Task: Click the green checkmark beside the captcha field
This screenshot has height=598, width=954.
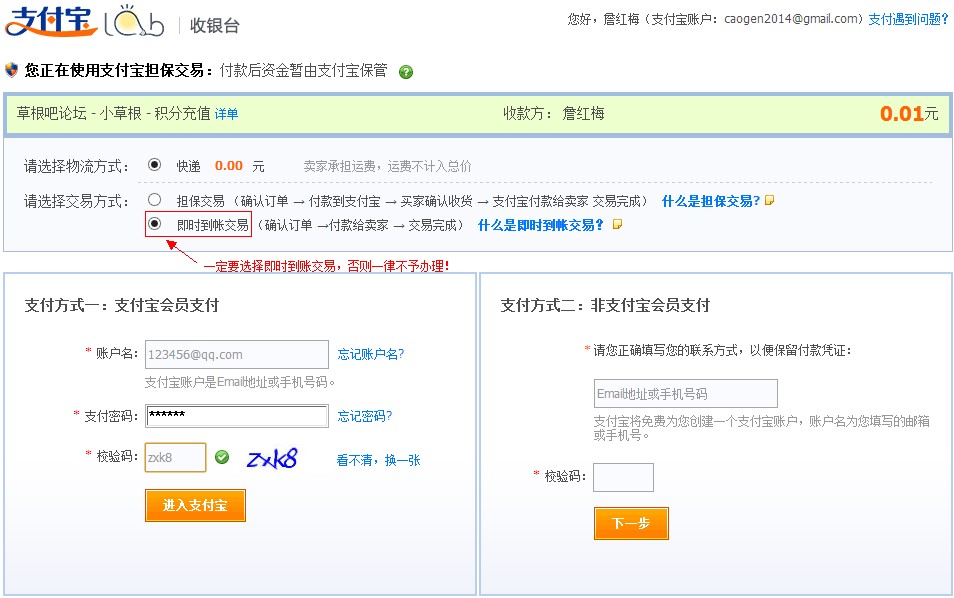Action: (222, 457)
